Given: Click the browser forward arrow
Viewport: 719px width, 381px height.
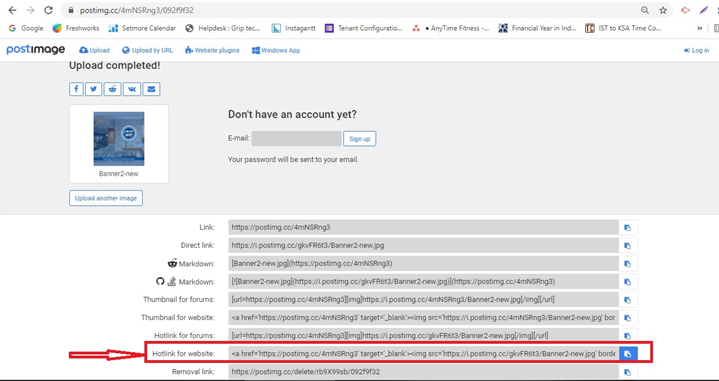Looking at the screenshot, I should 30,10.
